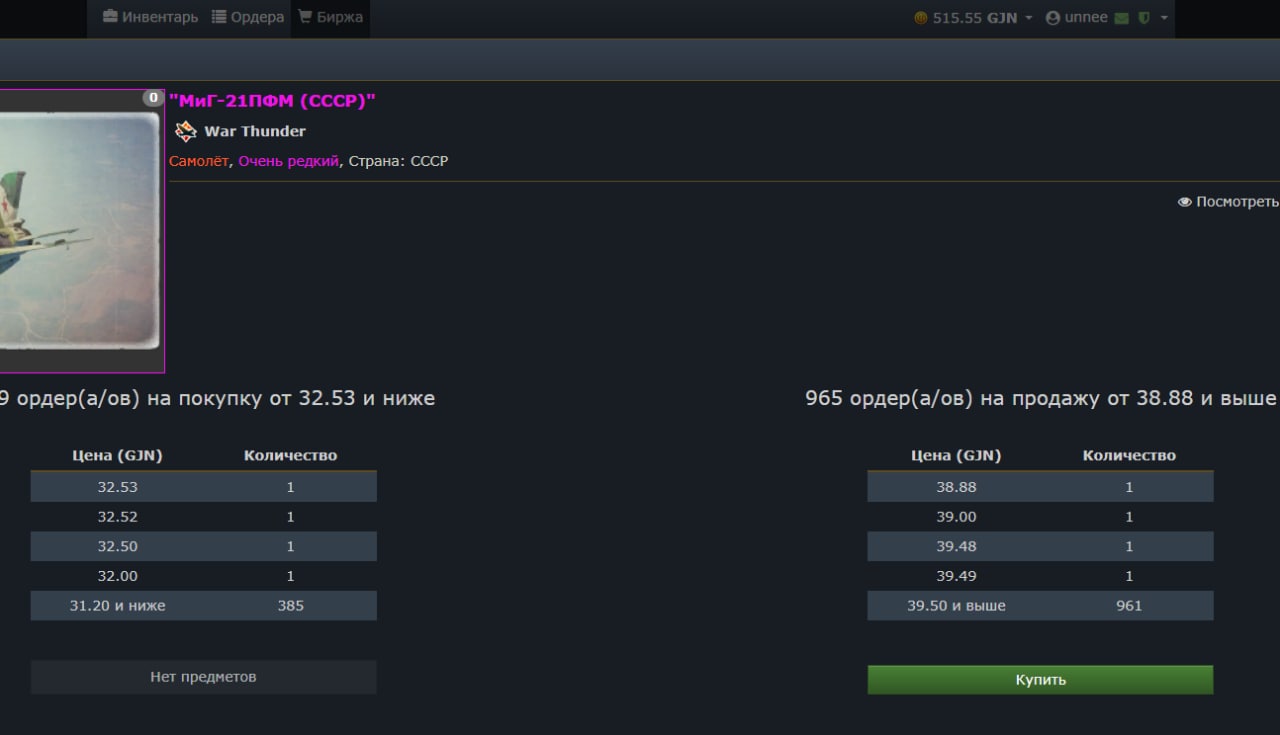1280x735 pixels.
Task: Click the War Thunder game icon
Action: pos(186,131)
